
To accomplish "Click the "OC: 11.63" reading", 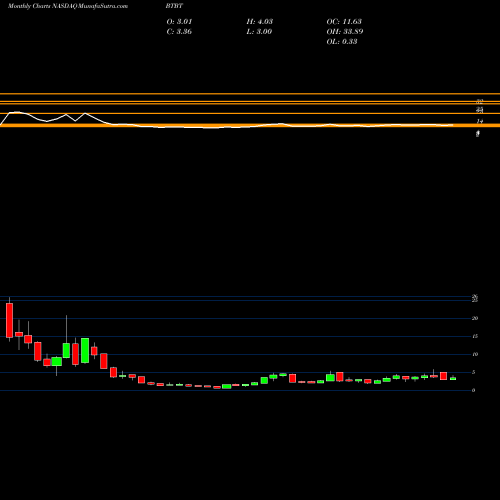I will click(x=344, y=22).
